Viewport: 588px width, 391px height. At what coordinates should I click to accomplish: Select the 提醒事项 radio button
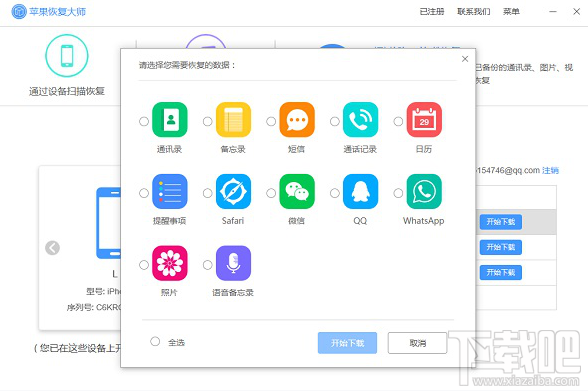pos(144,193)
